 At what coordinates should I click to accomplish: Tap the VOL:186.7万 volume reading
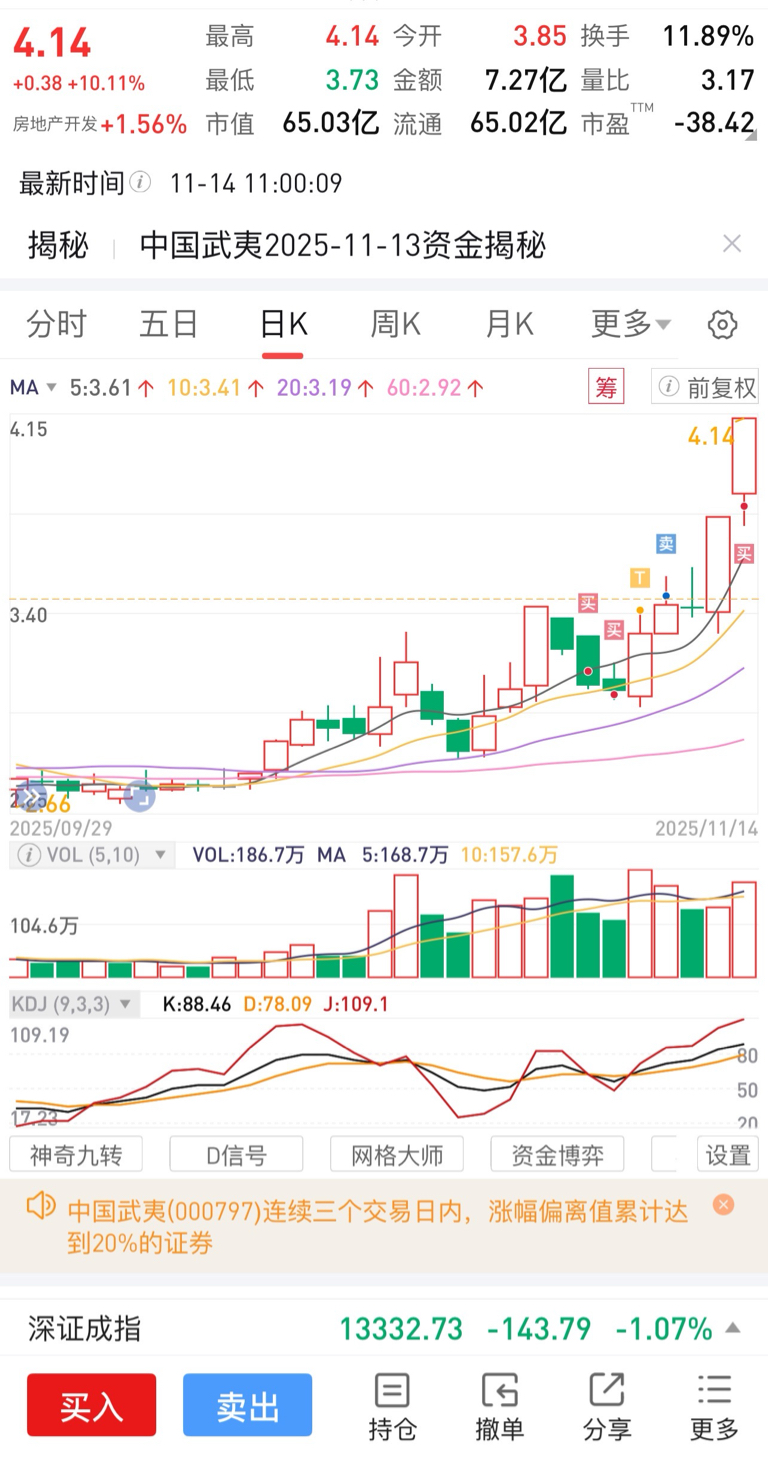[x=249, y=855]
